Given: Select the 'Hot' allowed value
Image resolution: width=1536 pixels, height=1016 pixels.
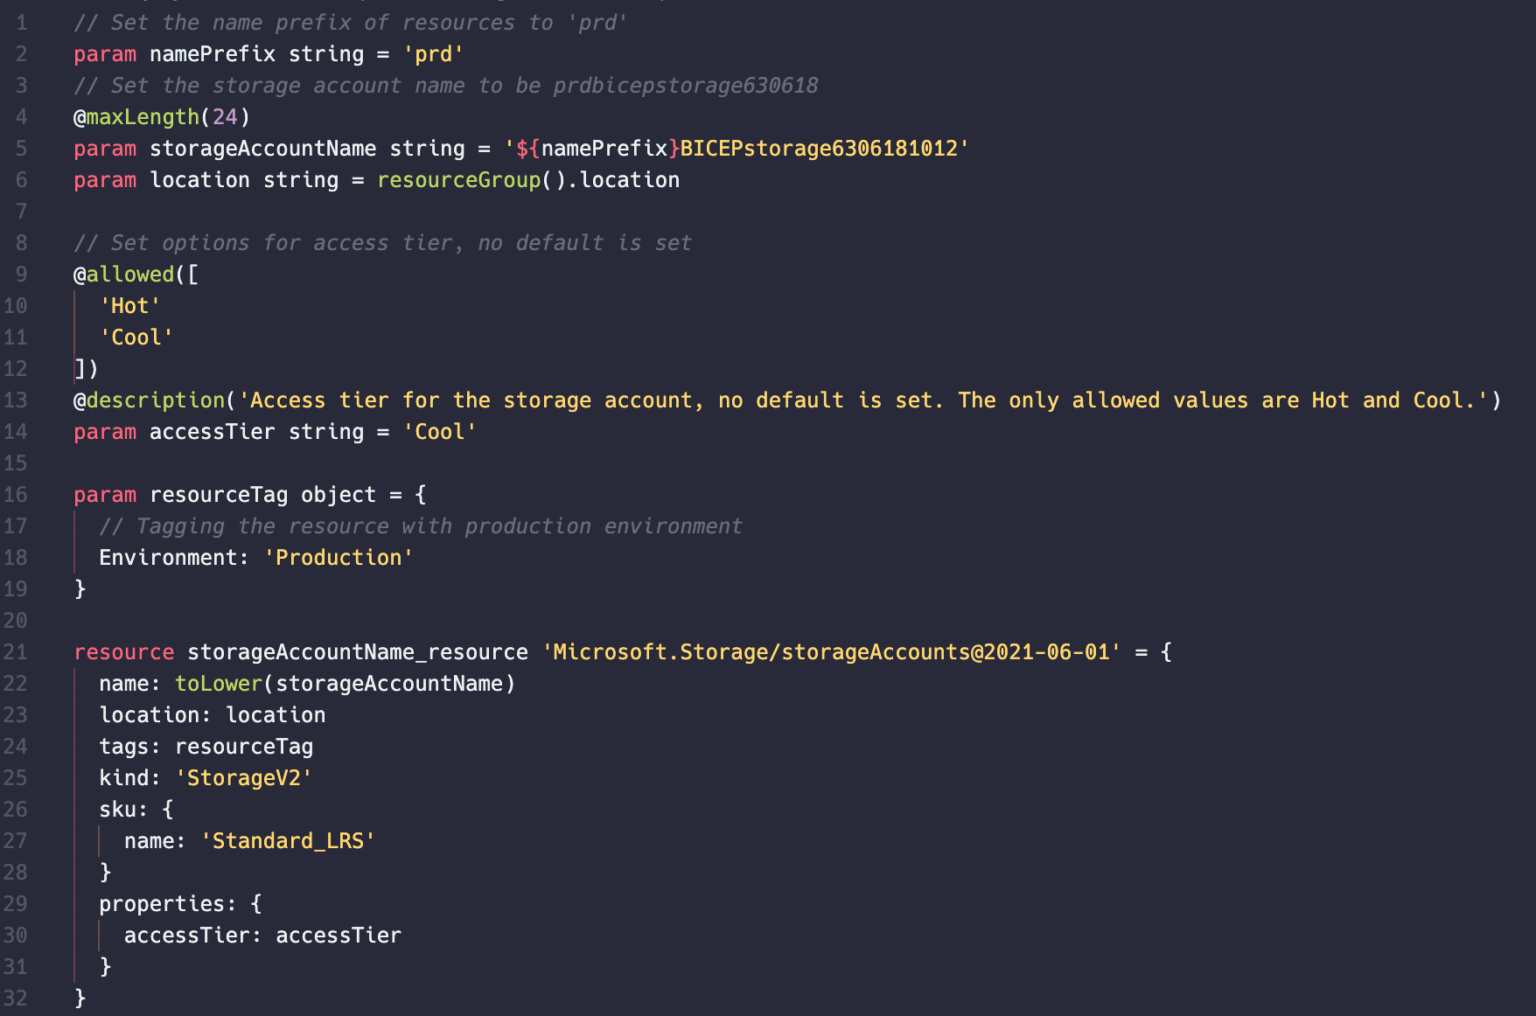Looking at the screenshot, I should (x=130, y=306).
